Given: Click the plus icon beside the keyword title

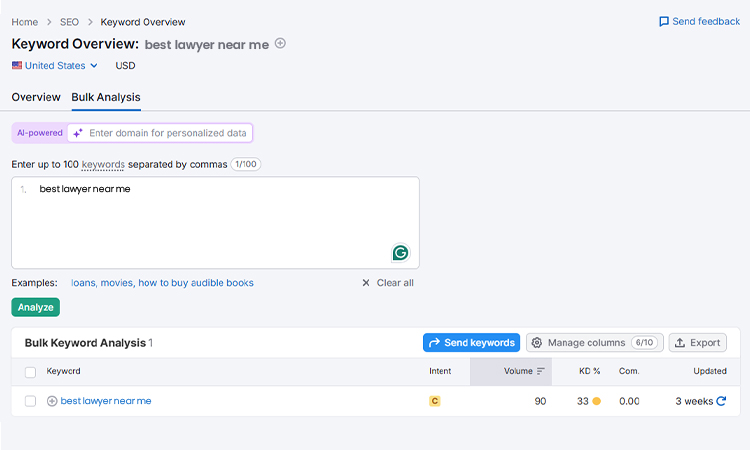Looking at the screenshot, I should click(x=280, y=44).
